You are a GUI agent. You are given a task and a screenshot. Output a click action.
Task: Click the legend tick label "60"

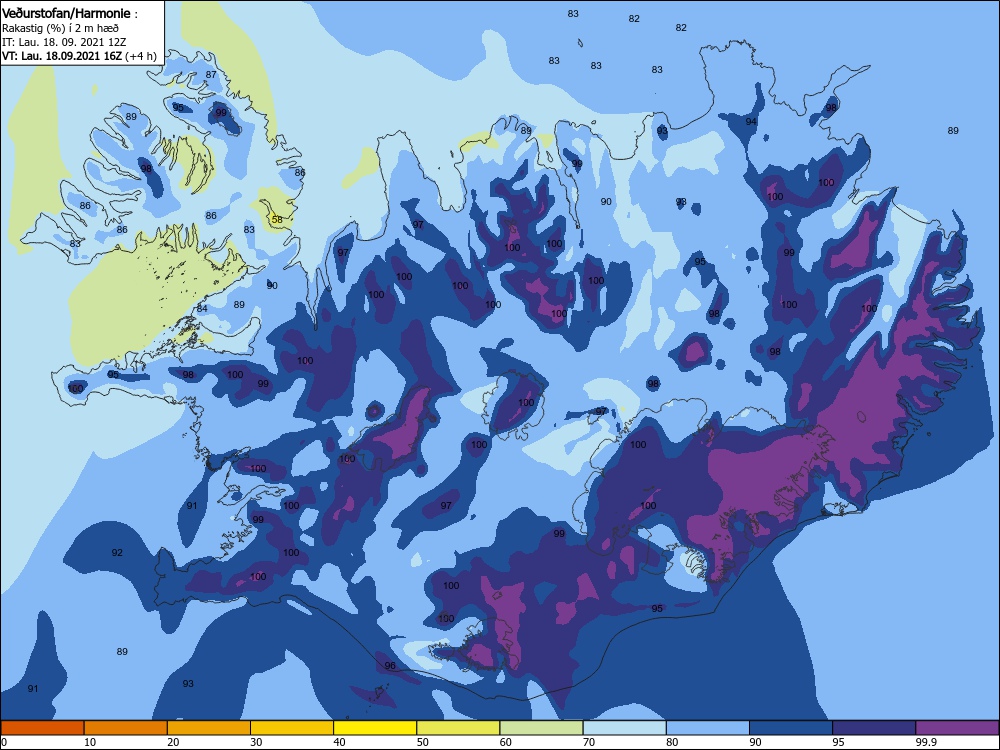coord(506,742)
